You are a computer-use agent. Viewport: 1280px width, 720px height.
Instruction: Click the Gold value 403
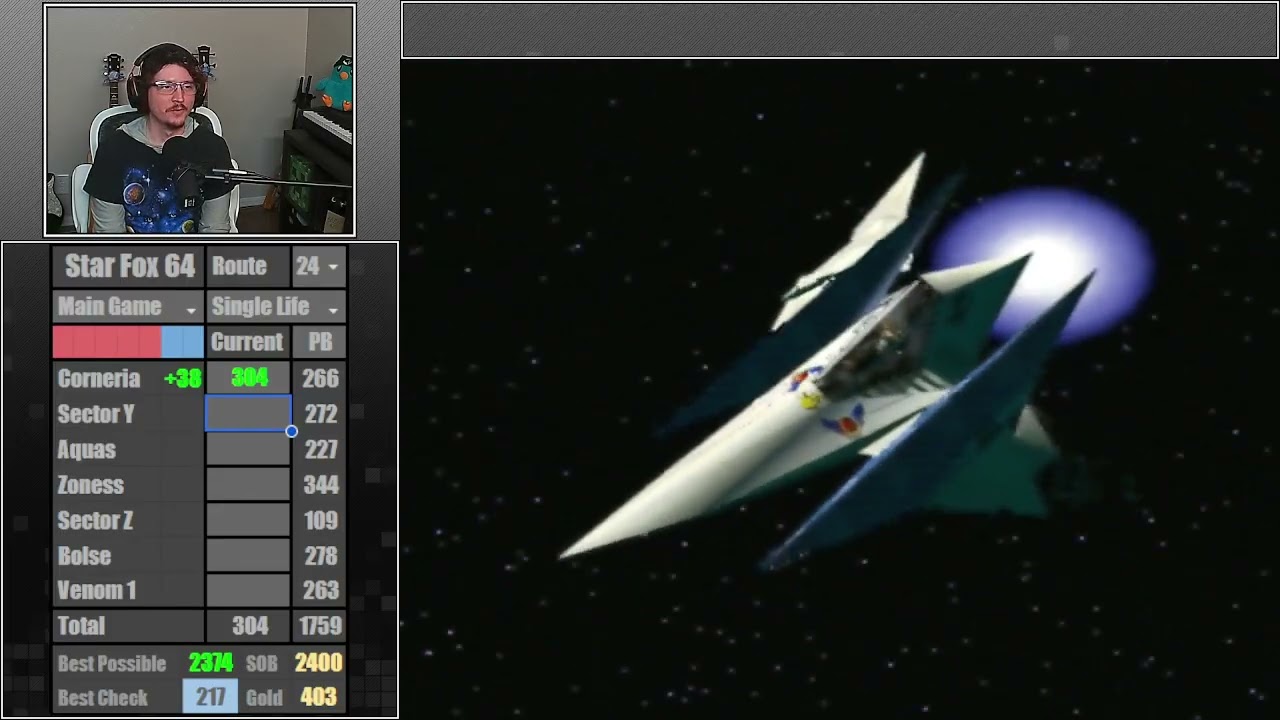(318, 697)
